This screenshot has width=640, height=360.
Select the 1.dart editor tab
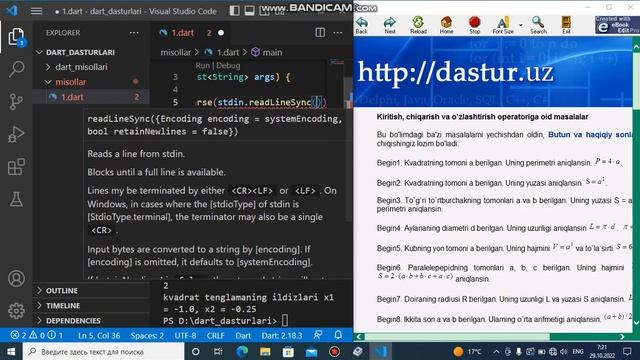coord(182,33)
